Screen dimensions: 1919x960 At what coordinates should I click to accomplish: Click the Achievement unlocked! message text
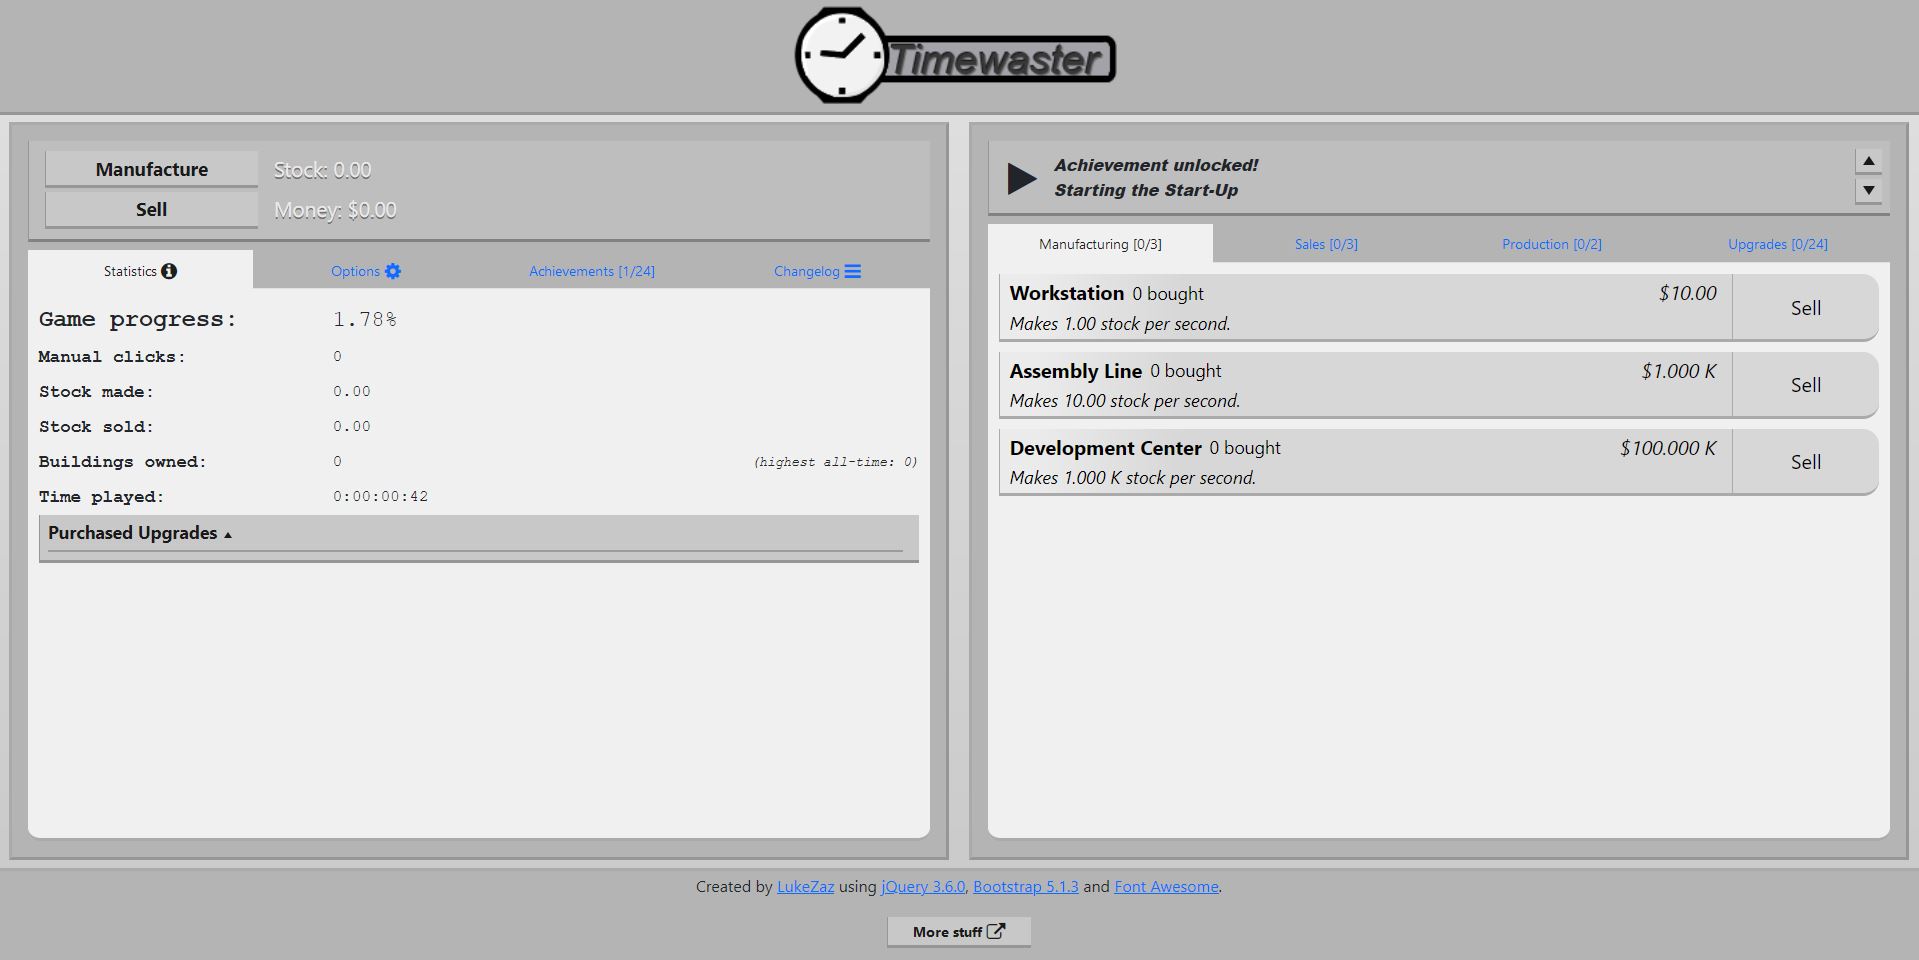pyautogui.click(x=1156, y=165)
